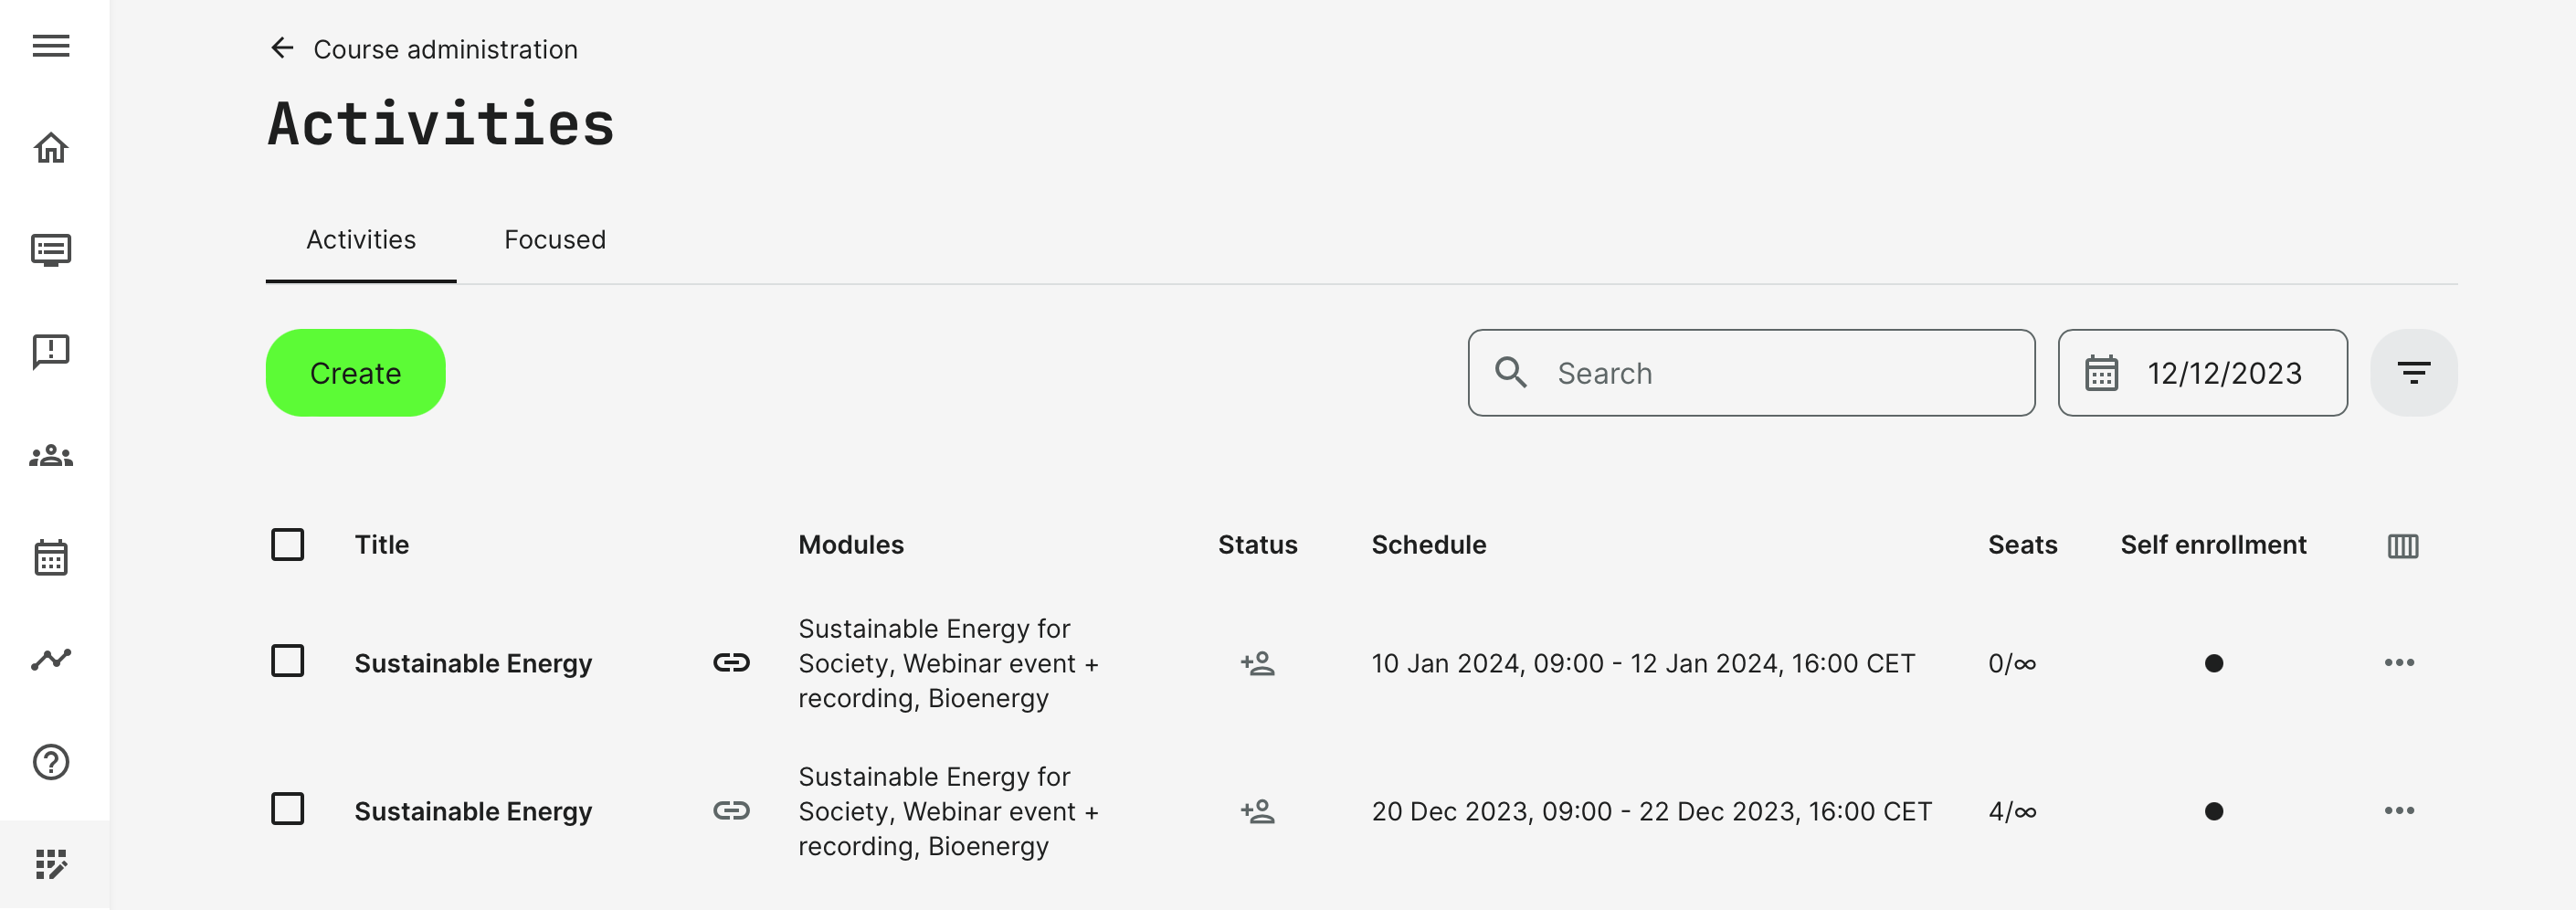Click the back arrow to Course administration
Image resolution: width=2576 pixels, height=910 pixels.
(282, 48)
